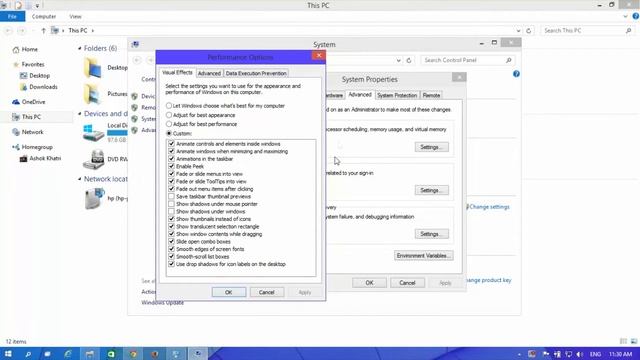Screen dimensions: 640x360
Task: Check Show shadows under windows
Action: click(x=171, y=211)
